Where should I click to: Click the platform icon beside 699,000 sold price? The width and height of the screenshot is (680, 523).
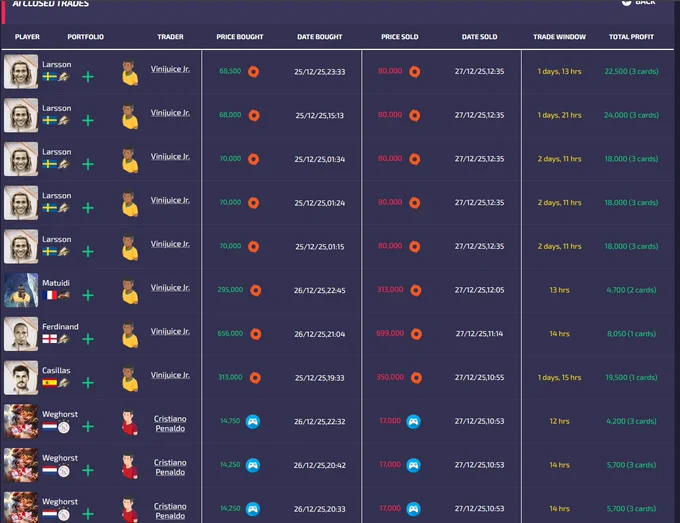(x=416, y=334)
